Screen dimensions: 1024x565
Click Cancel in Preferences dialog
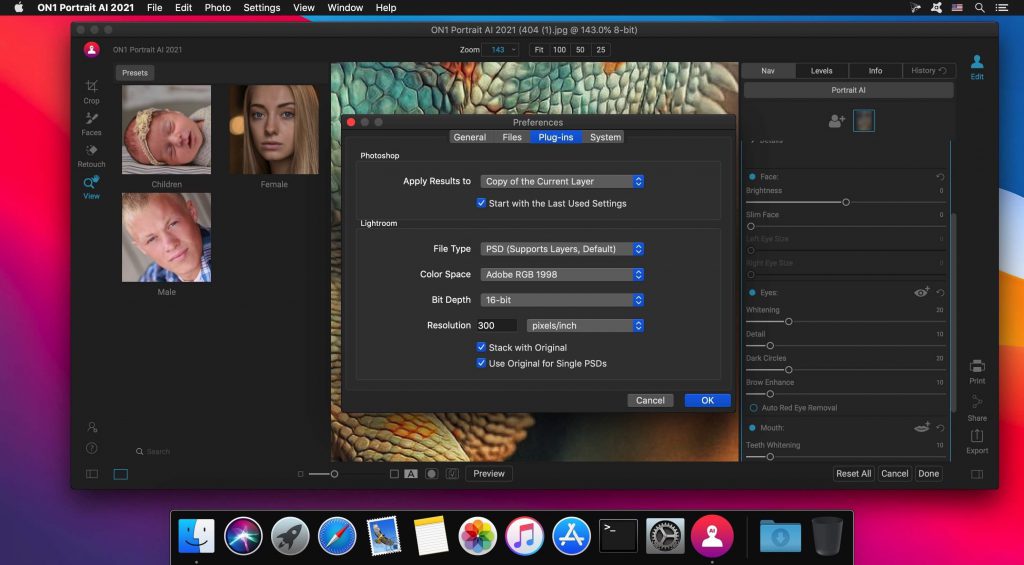tap(650, 400)
